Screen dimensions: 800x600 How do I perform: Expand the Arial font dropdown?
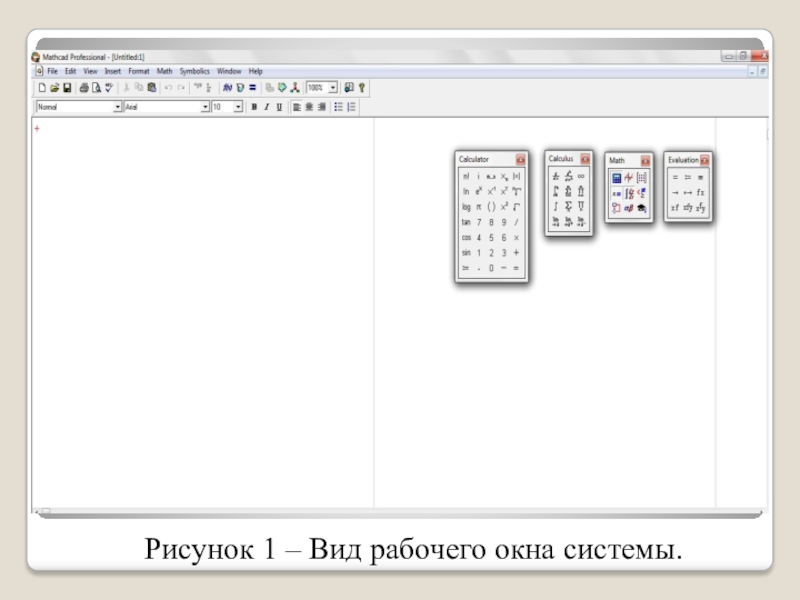tap(205, 107)
